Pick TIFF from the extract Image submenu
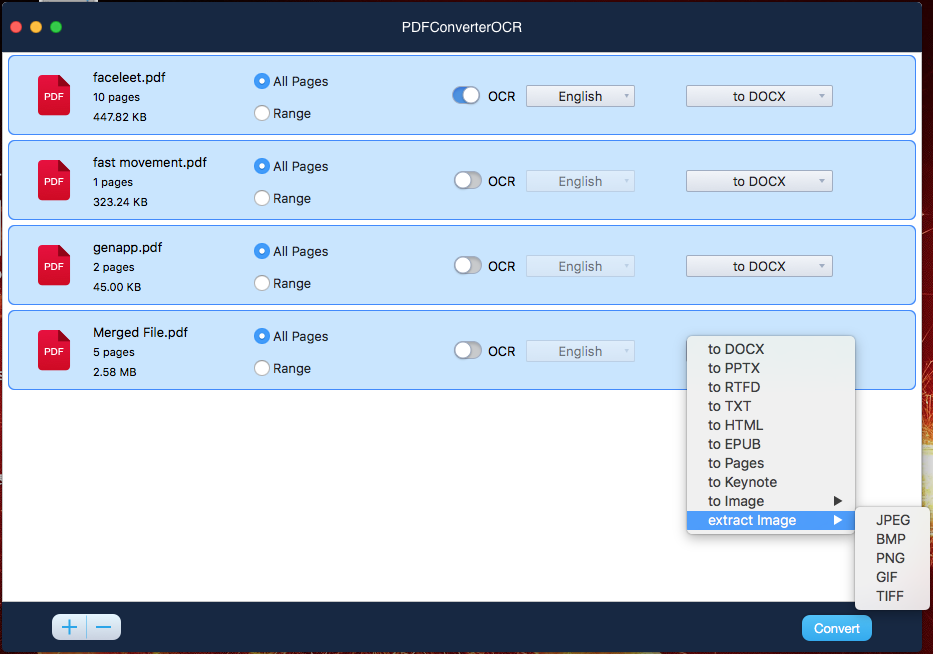Screen dimensions: 933x654 click(892, 596)
